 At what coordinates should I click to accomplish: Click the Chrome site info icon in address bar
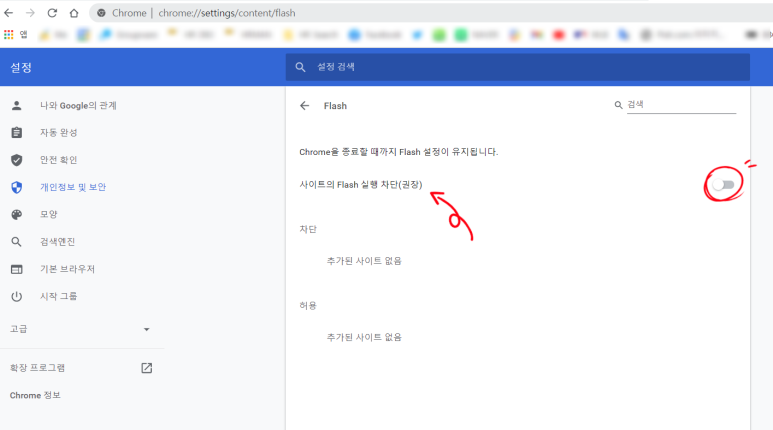(101, 13)
